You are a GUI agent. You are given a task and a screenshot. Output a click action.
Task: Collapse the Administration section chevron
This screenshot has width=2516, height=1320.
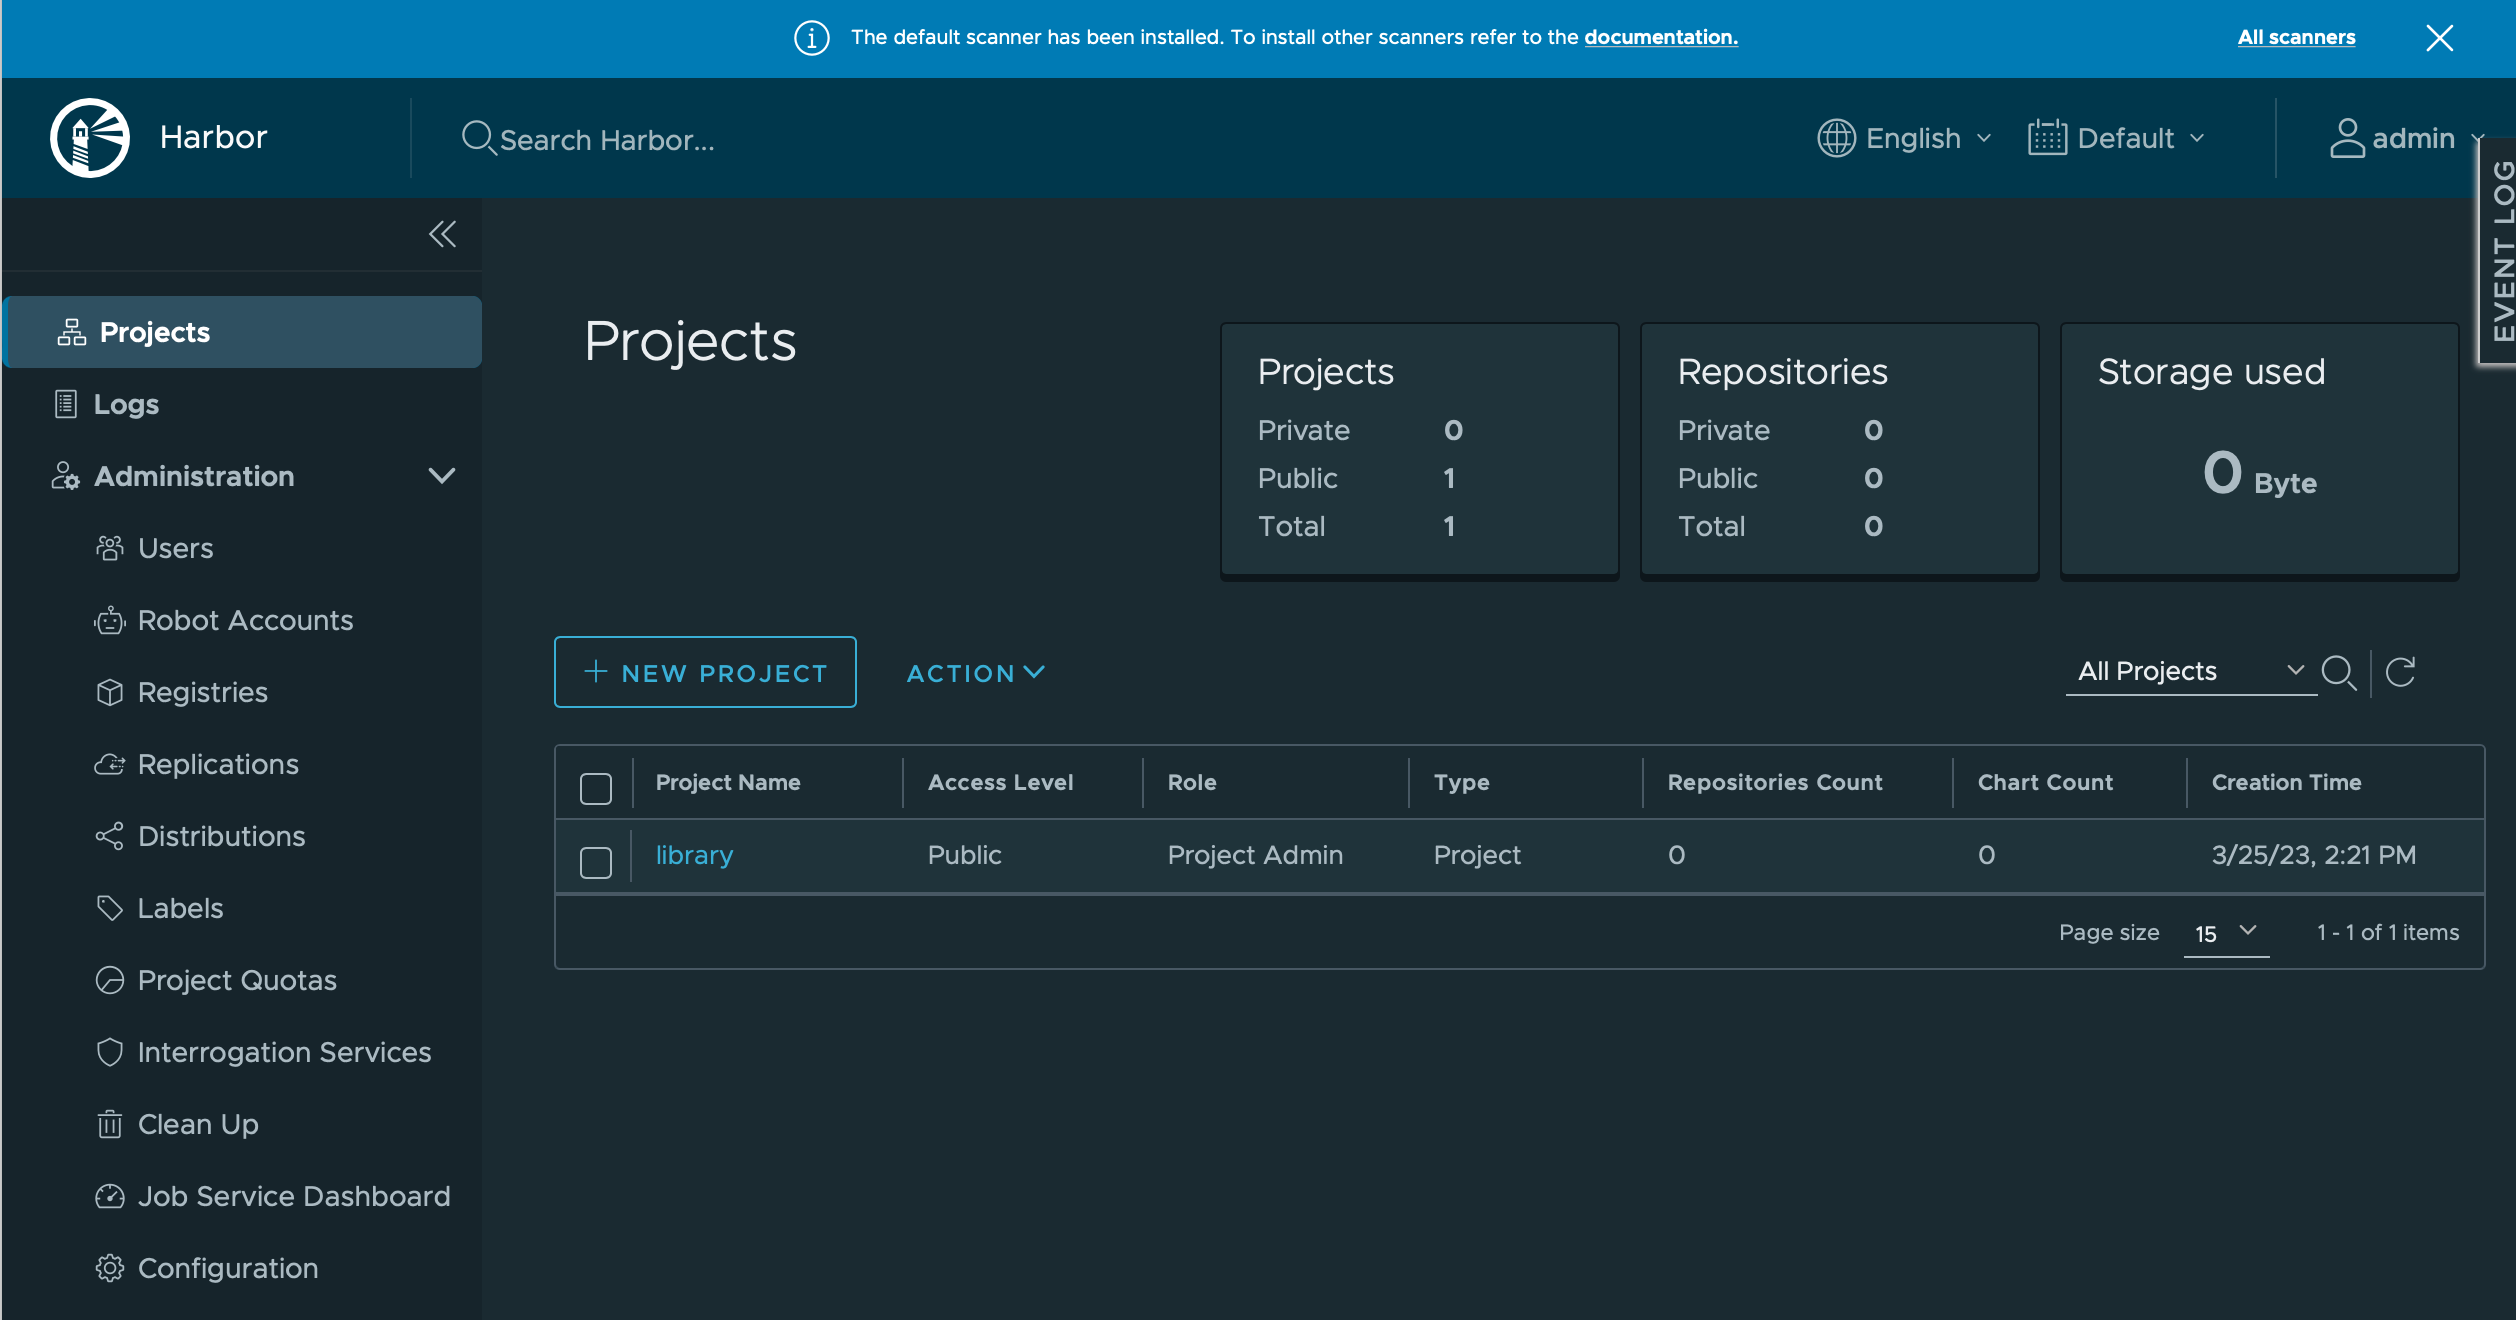click(x=442, y=476)
